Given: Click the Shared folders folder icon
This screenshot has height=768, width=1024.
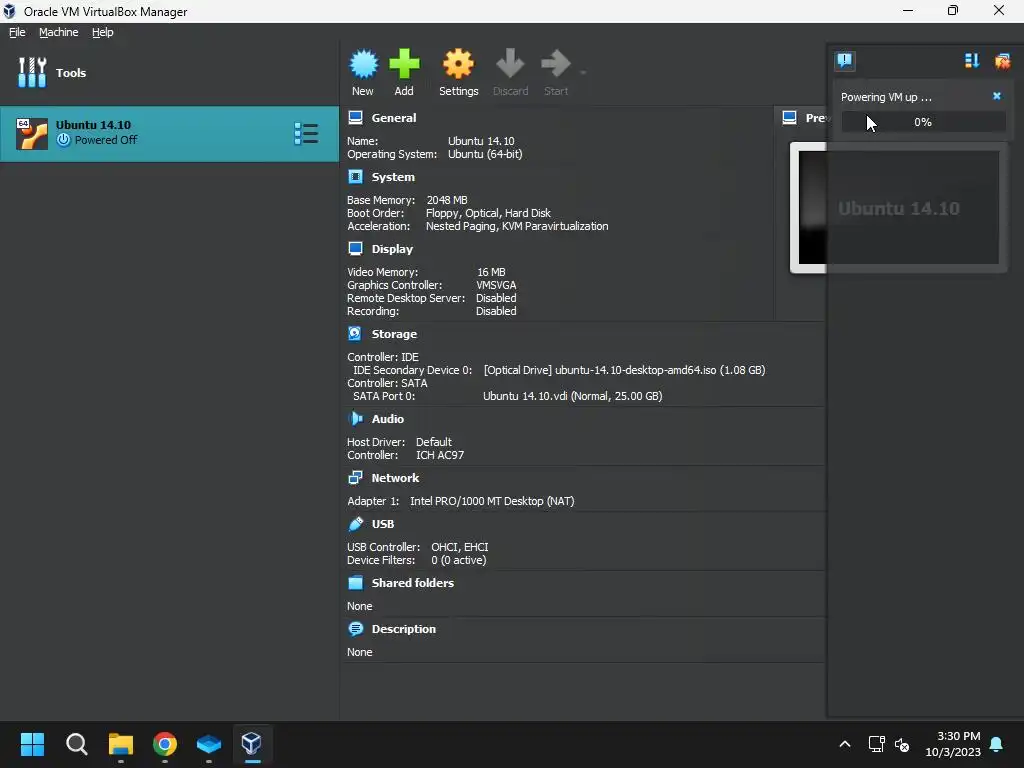Looking at the screenshot, I should pyautogui.click(x=355, y=583).
